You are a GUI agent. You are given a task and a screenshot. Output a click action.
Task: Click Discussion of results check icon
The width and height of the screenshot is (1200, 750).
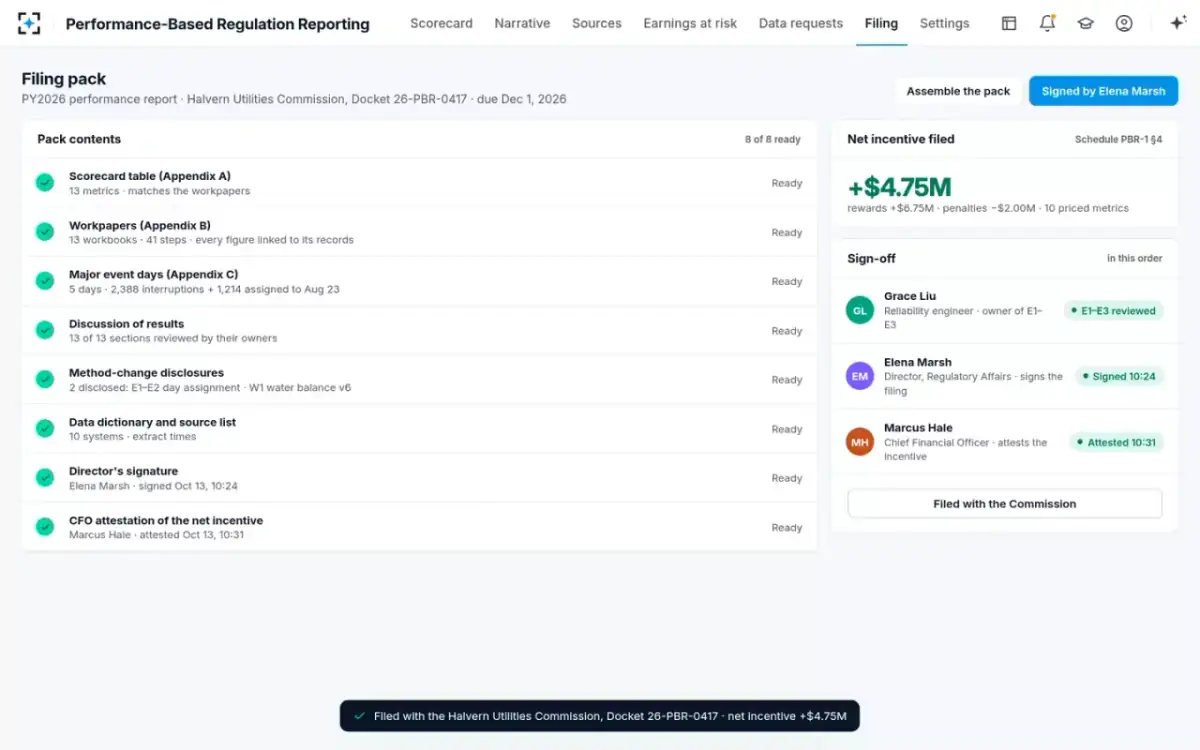pyautogui.click(x=45, y=330)
